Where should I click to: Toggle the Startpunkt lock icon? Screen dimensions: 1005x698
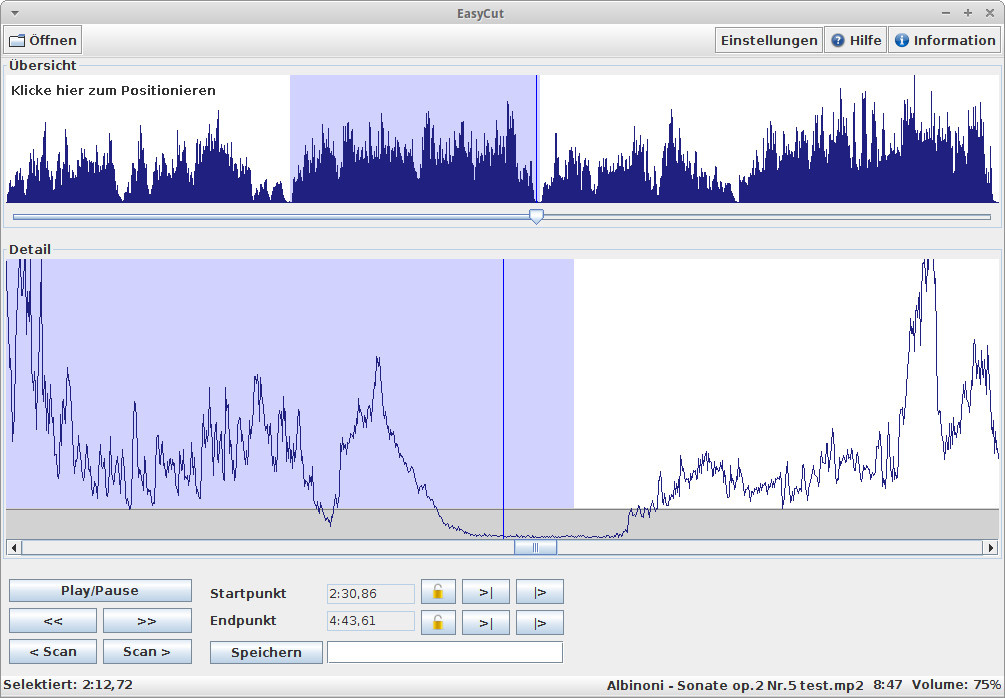[x=438, y=592]
